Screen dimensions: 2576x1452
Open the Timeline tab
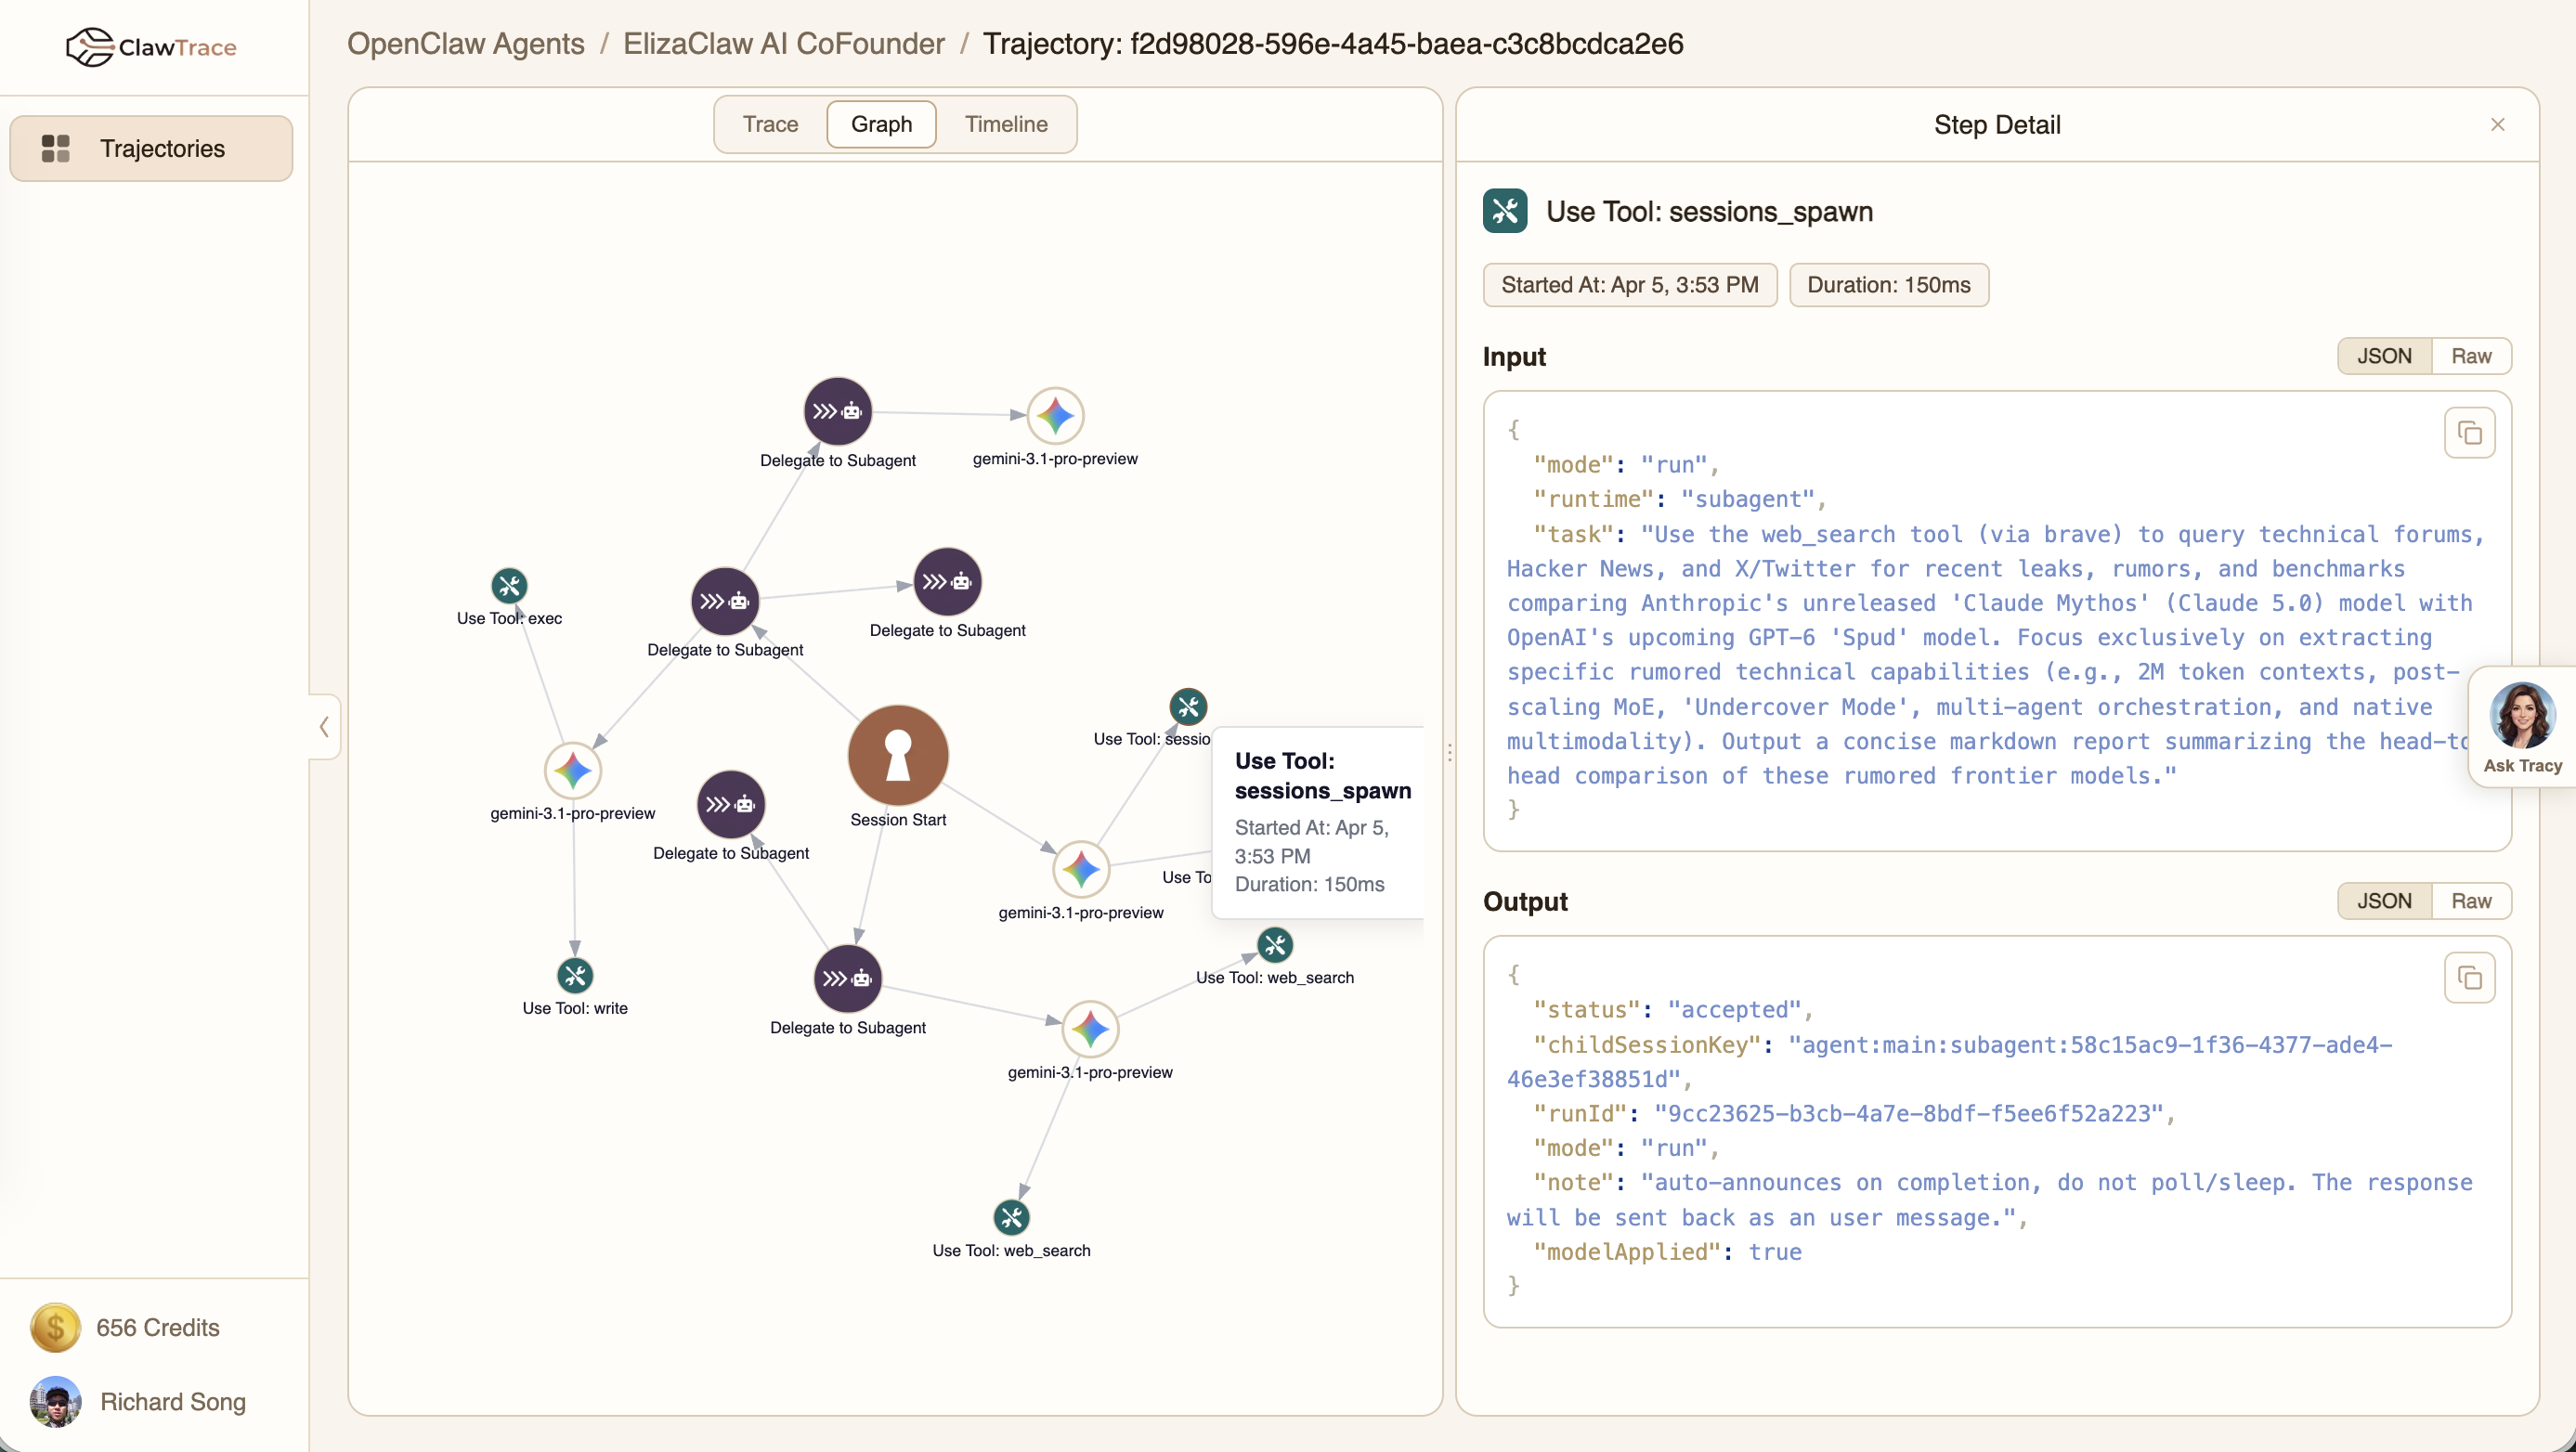pos(1006,124)
